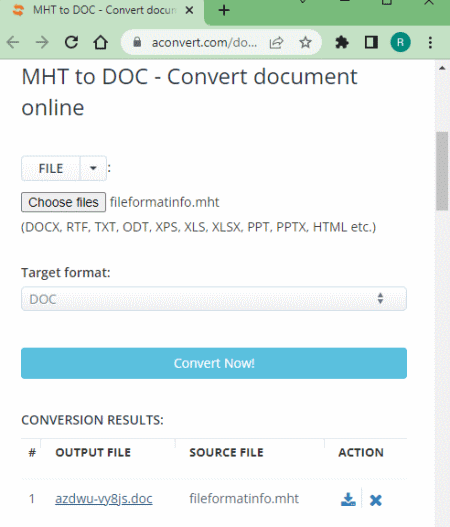Download the converted azdwu-vy8js.doc file icon
This screenshot has width=450, height=527.
point(348,499)
